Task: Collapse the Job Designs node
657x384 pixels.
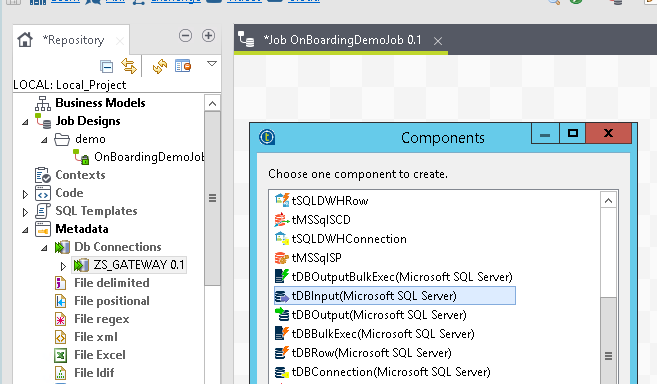Action: (x=25, y=122)
